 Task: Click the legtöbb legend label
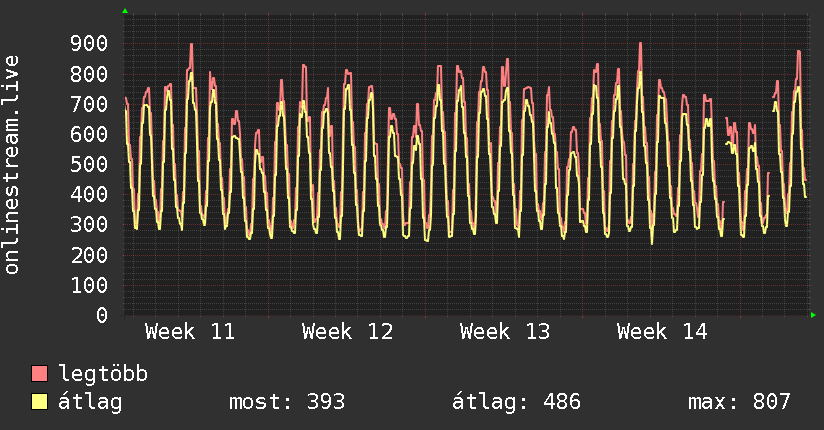103,374
